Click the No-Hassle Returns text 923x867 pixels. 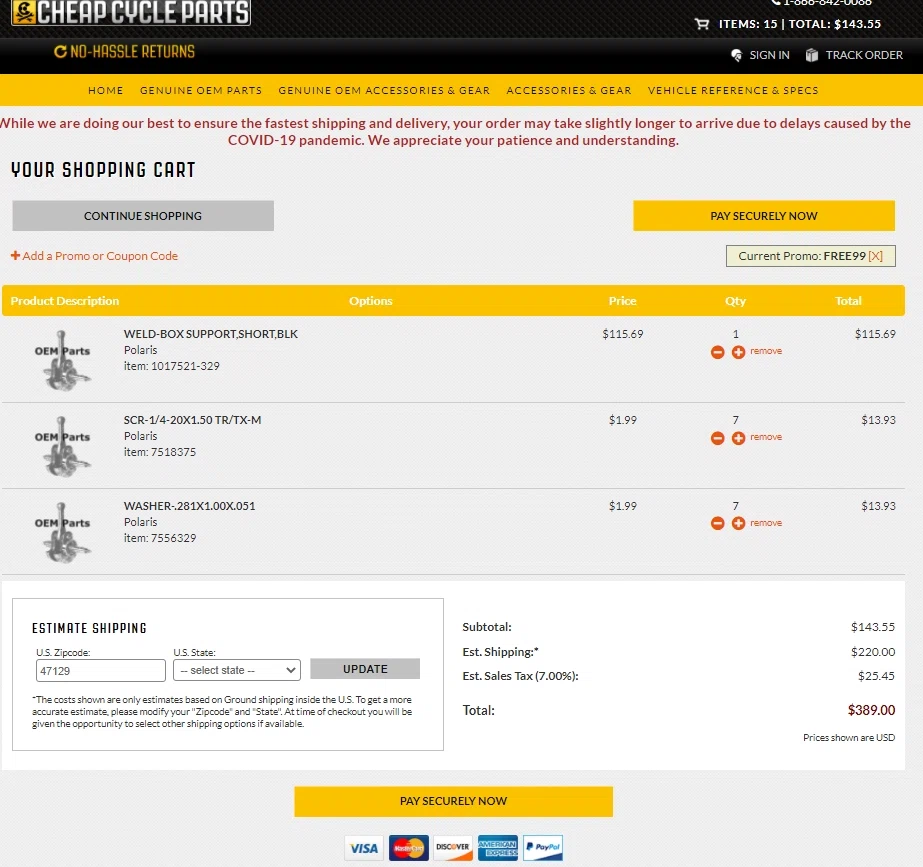(132, 52)
